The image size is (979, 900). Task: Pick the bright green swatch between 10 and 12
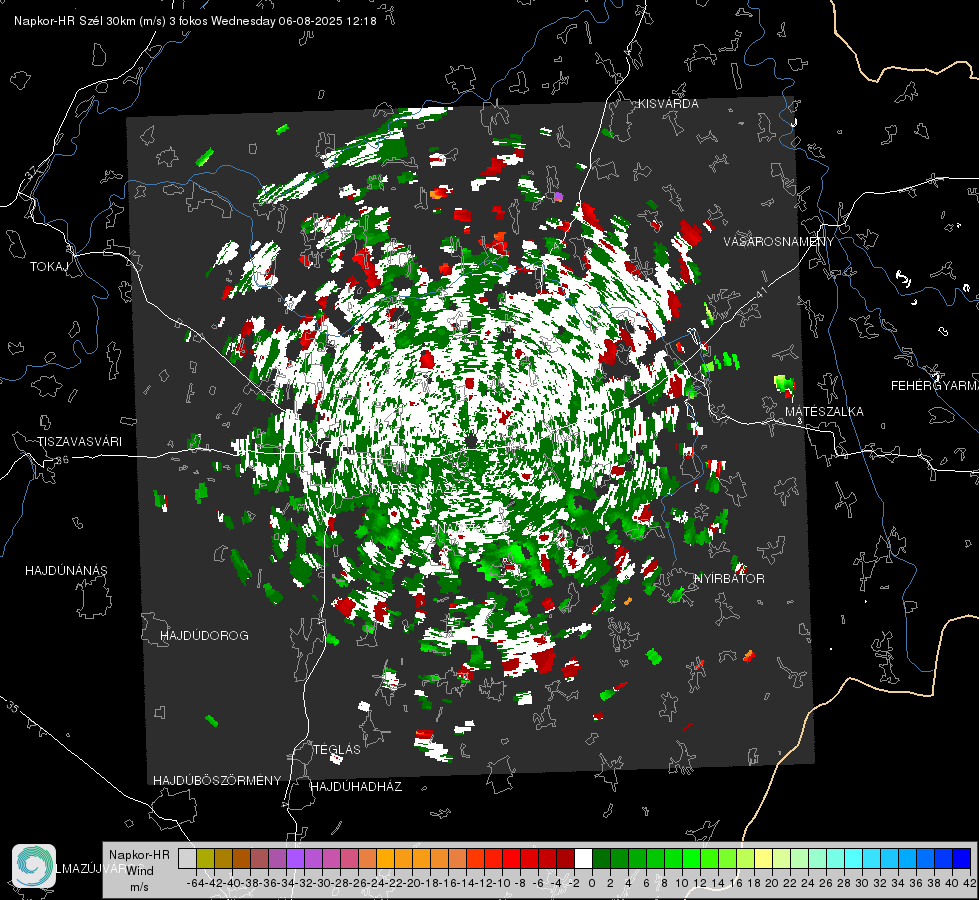coord(691,859)
